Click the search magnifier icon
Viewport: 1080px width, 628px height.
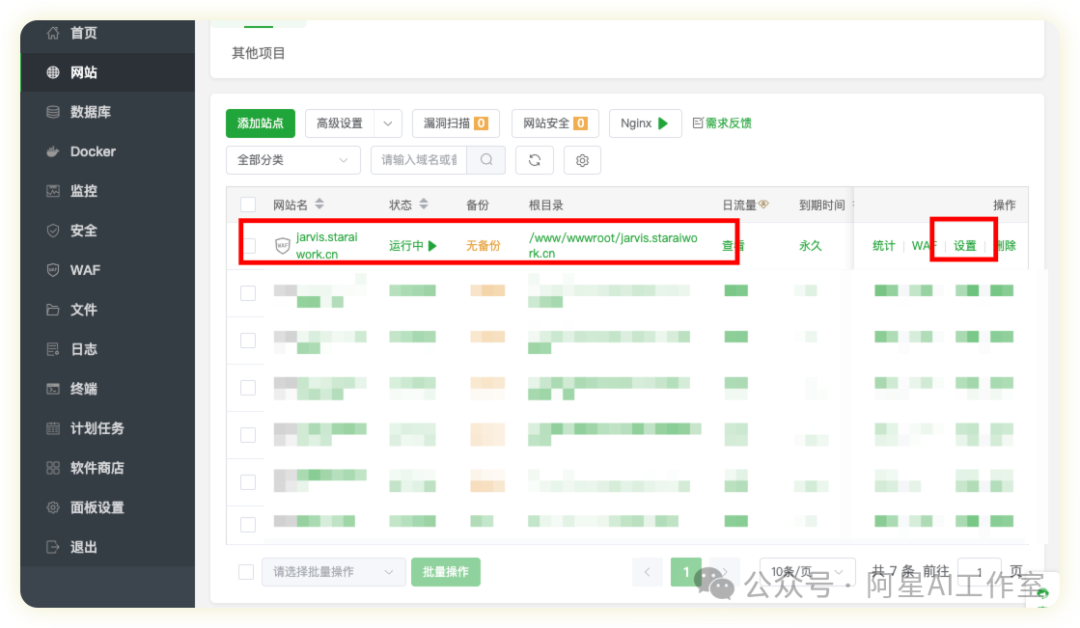click(x=486, y=160)
